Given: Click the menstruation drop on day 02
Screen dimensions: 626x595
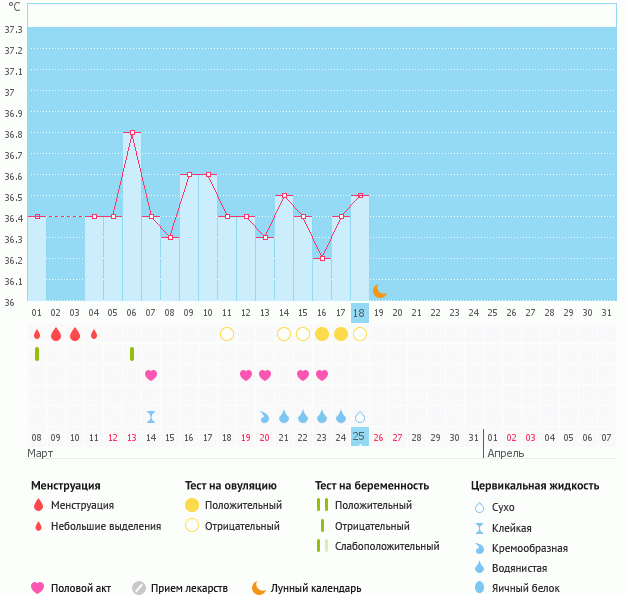Looking at the screenshot, I should [56, 333].
